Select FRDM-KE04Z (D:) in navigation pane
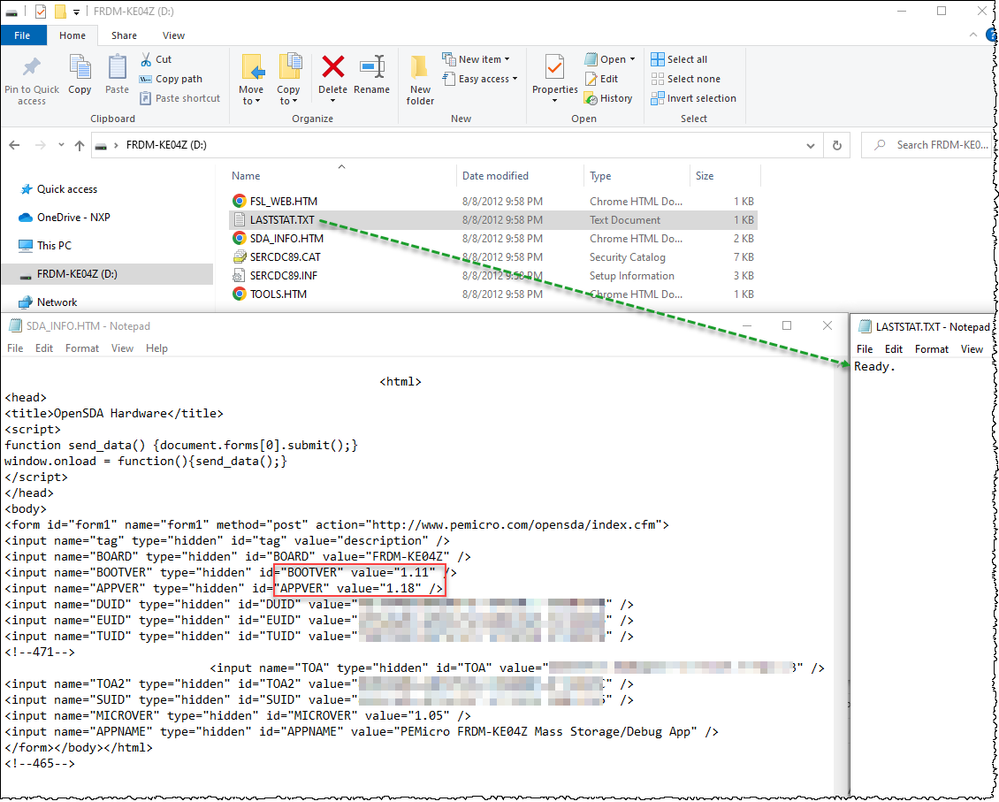Viewport: 999px width, 802px height. (x=107, y=275)
